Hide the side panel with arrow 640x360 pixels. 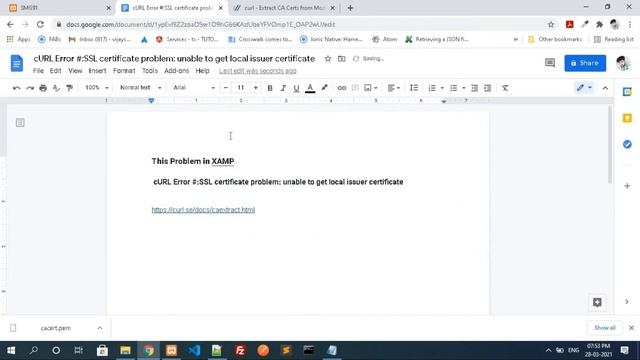627,302
